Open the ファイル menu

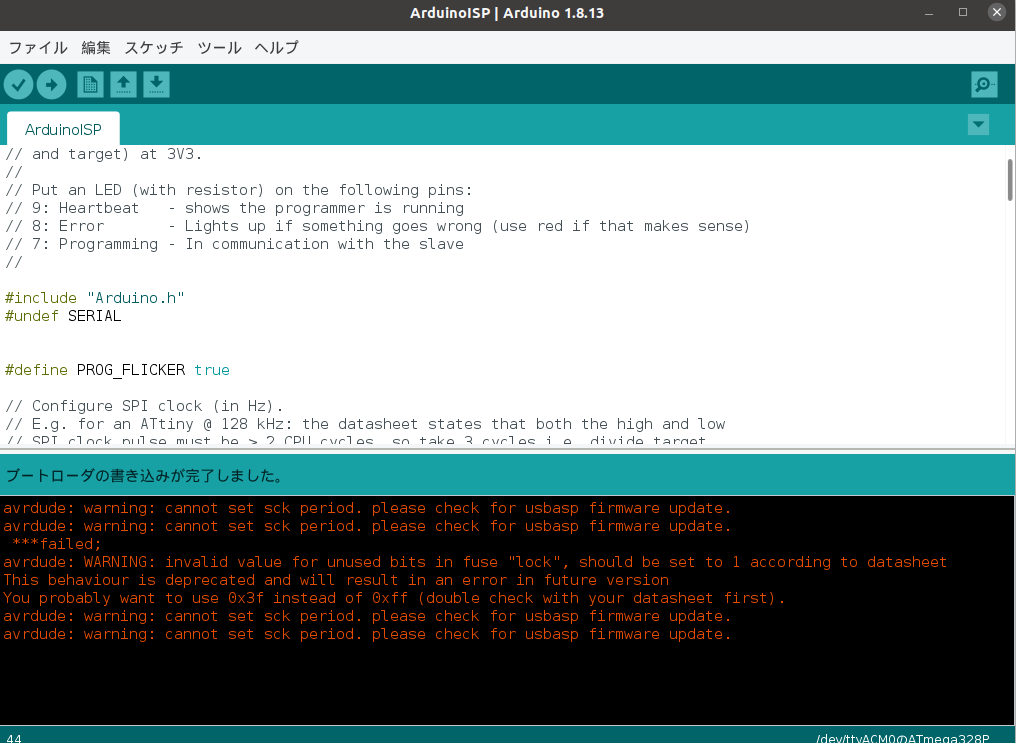[x=38, y=48]
